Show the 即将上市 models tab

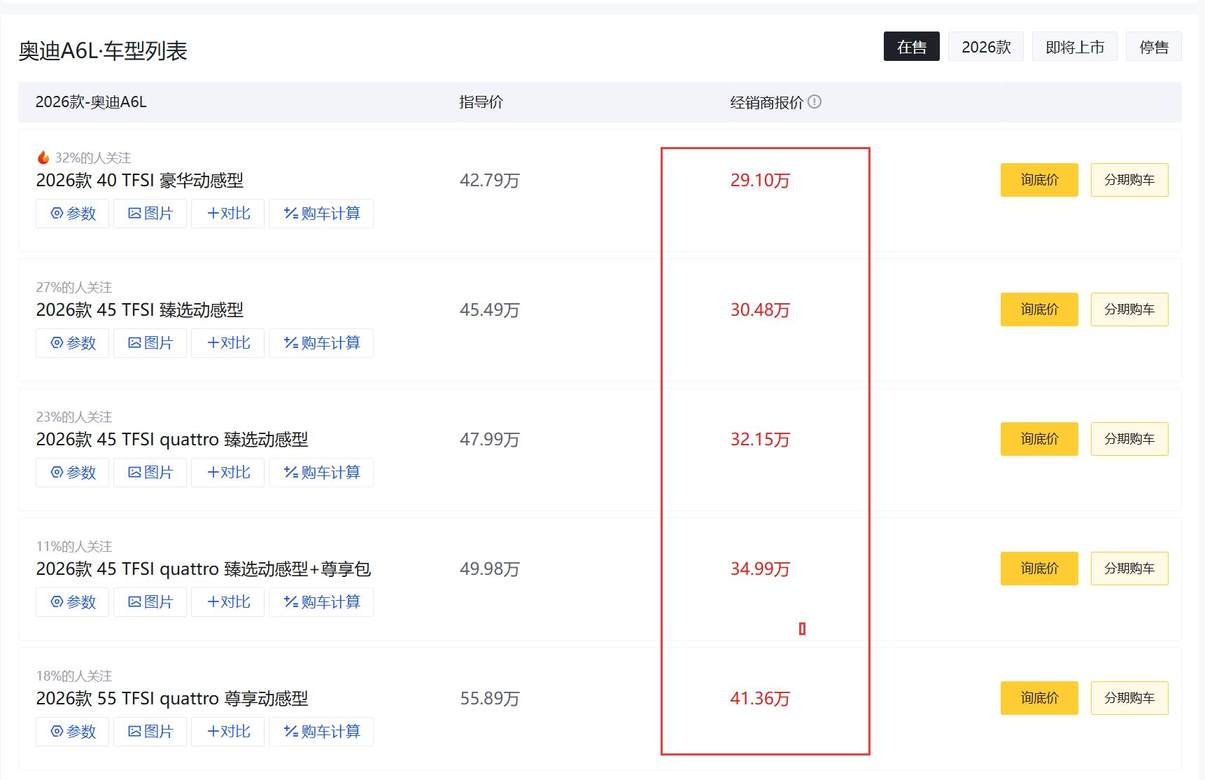[1075, 47]
